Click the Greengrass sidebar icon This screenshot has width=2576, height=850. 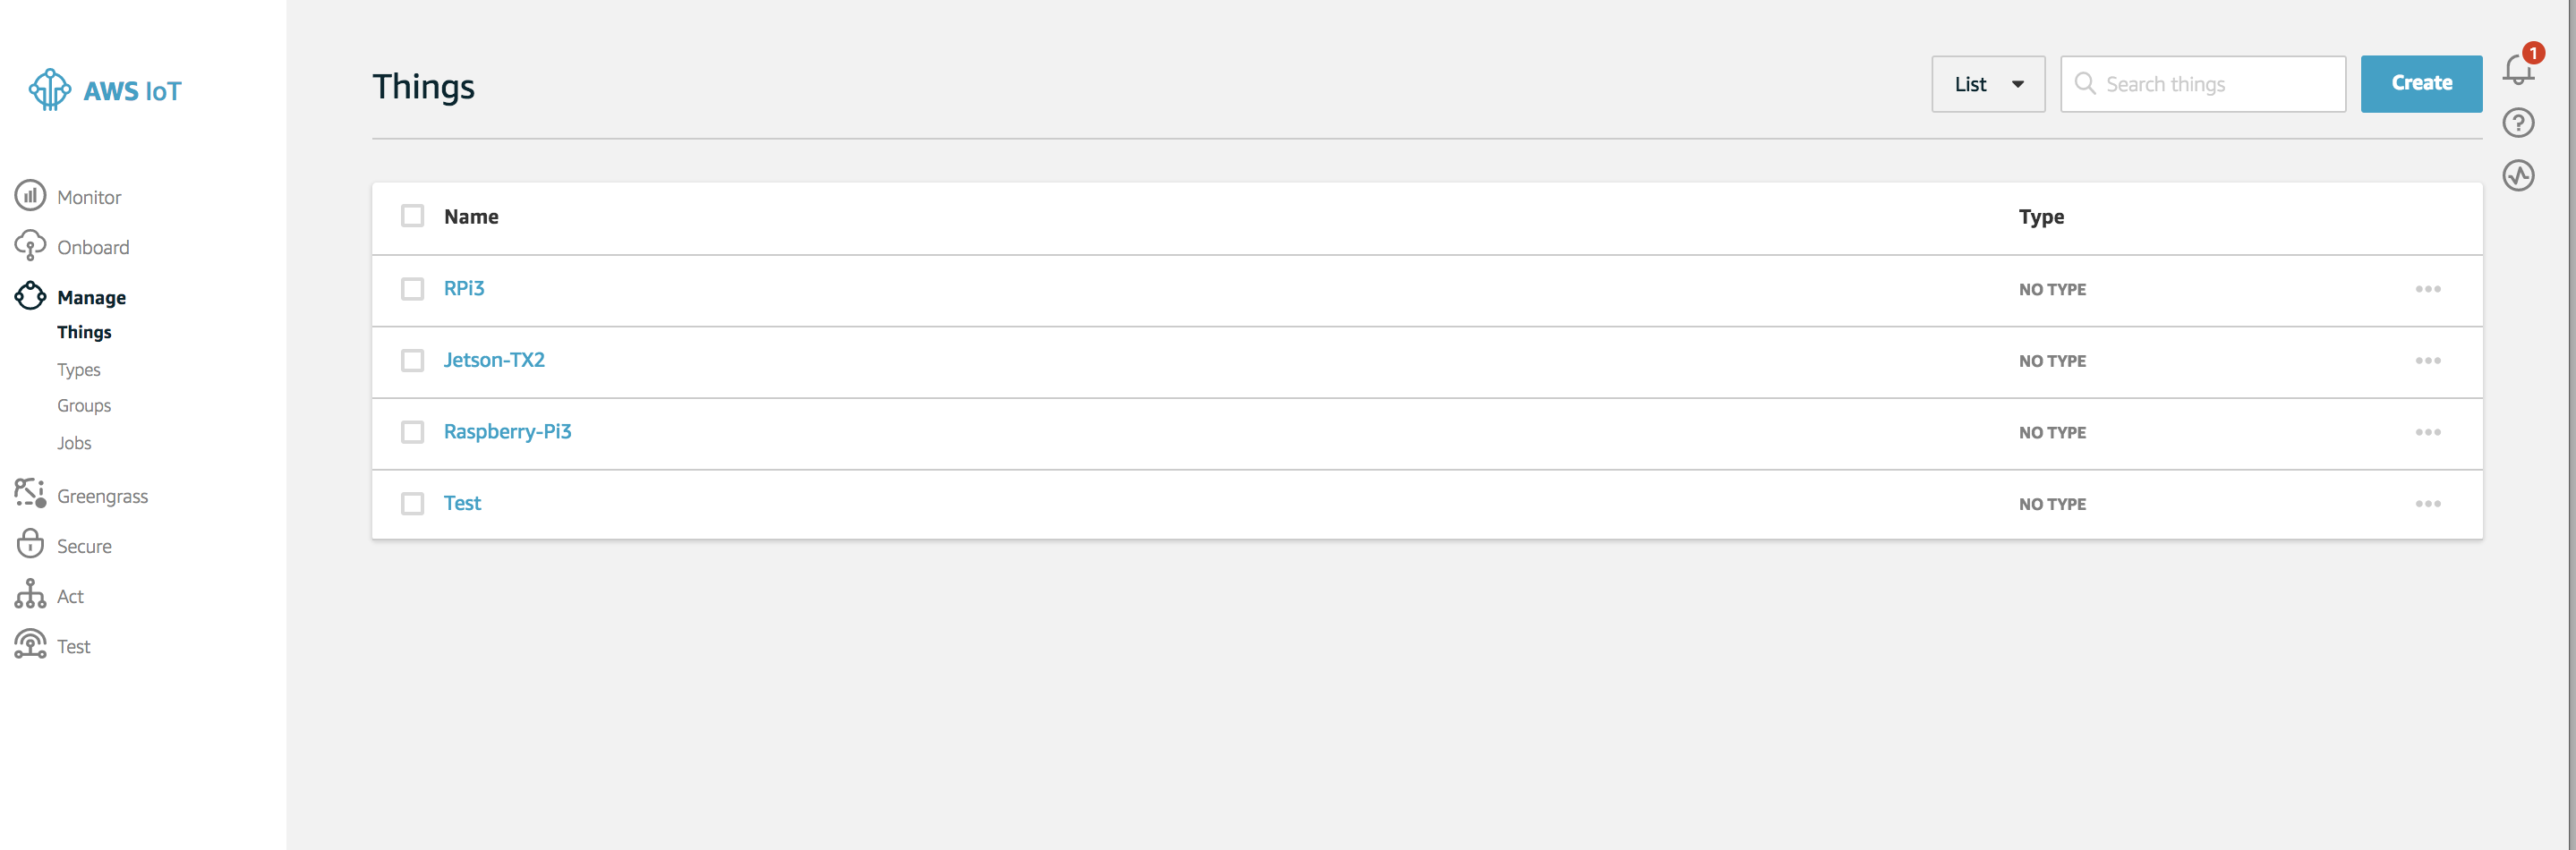tap(30, 494)
